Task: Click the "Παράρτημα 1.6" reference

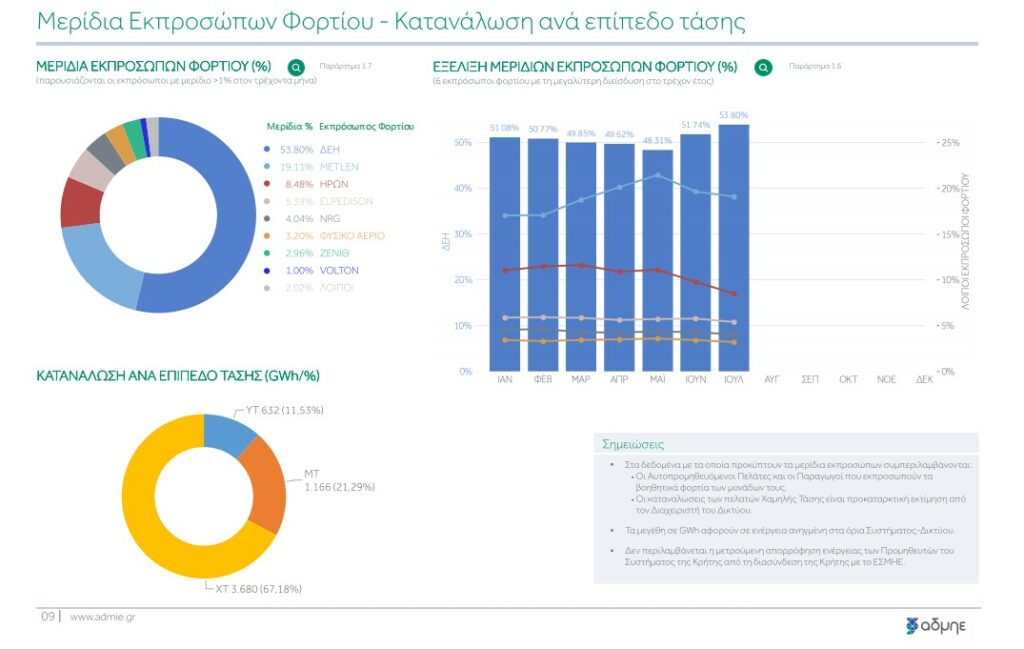Action: 815,66
